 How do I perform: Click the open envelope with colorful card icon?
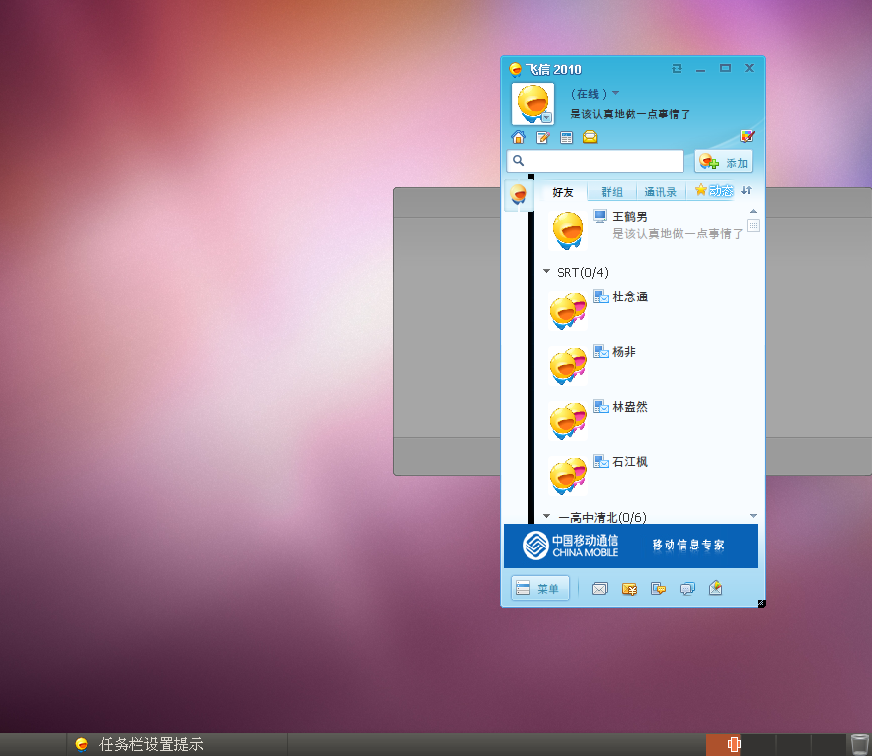716,587
